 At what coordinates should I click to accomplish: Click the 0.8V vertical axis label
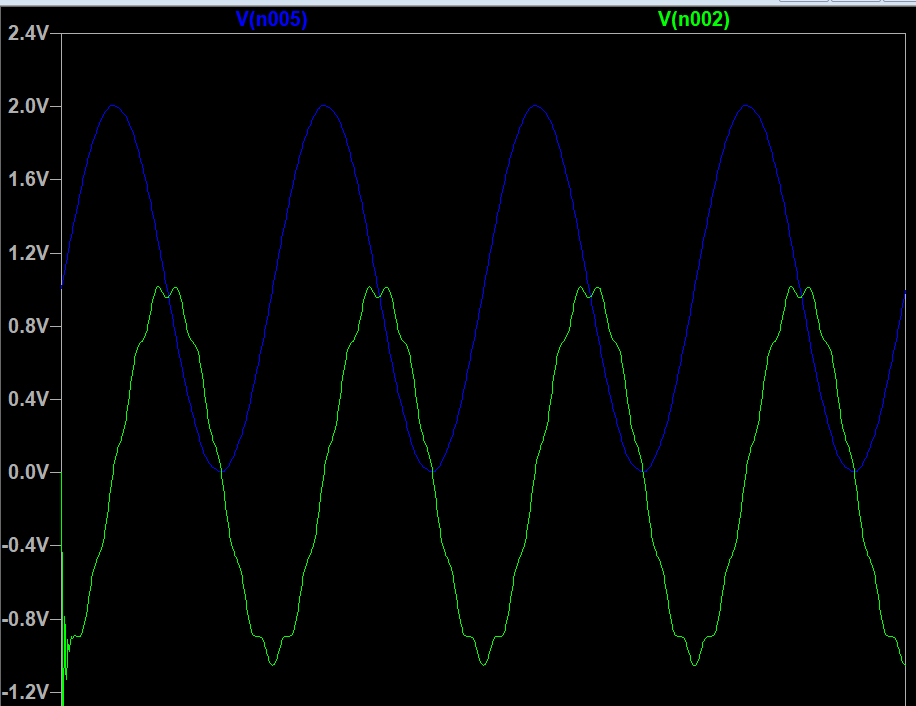tap(28, 326)
